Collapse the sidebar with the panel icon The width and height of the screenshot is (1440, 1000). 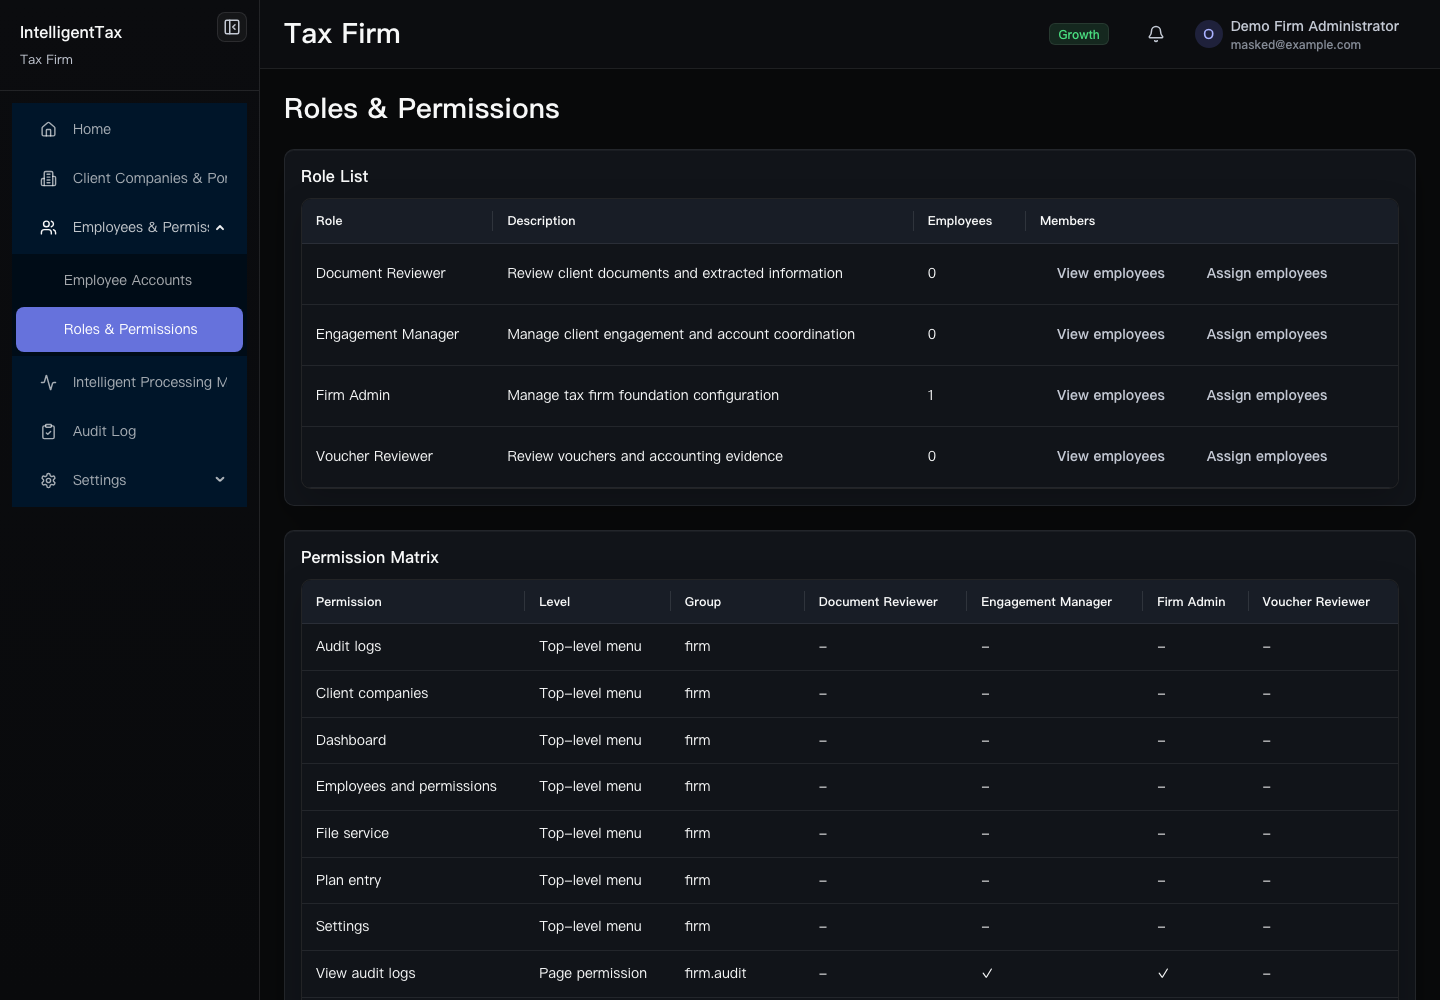click(232, 27)
